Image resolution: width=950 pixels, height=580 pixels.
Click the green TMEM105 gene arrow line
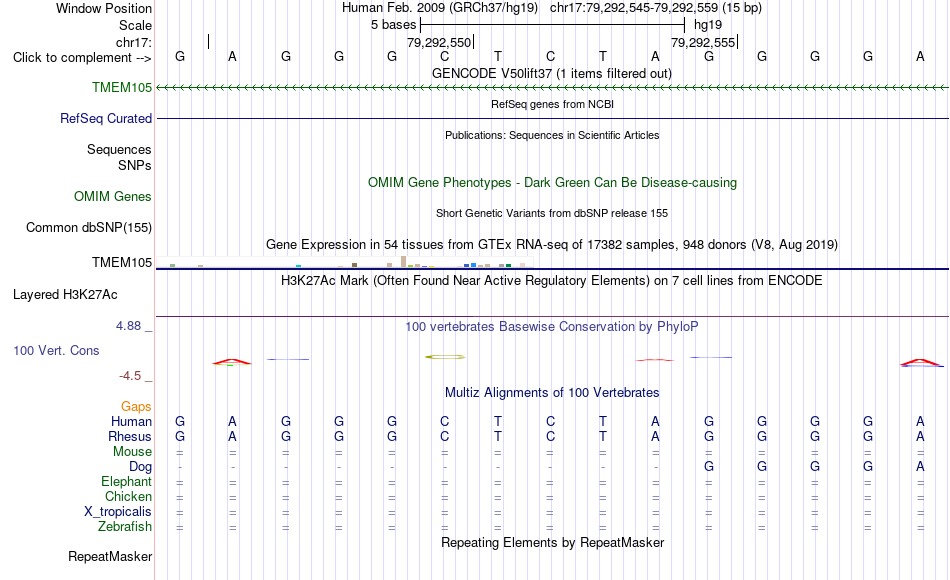552,88
